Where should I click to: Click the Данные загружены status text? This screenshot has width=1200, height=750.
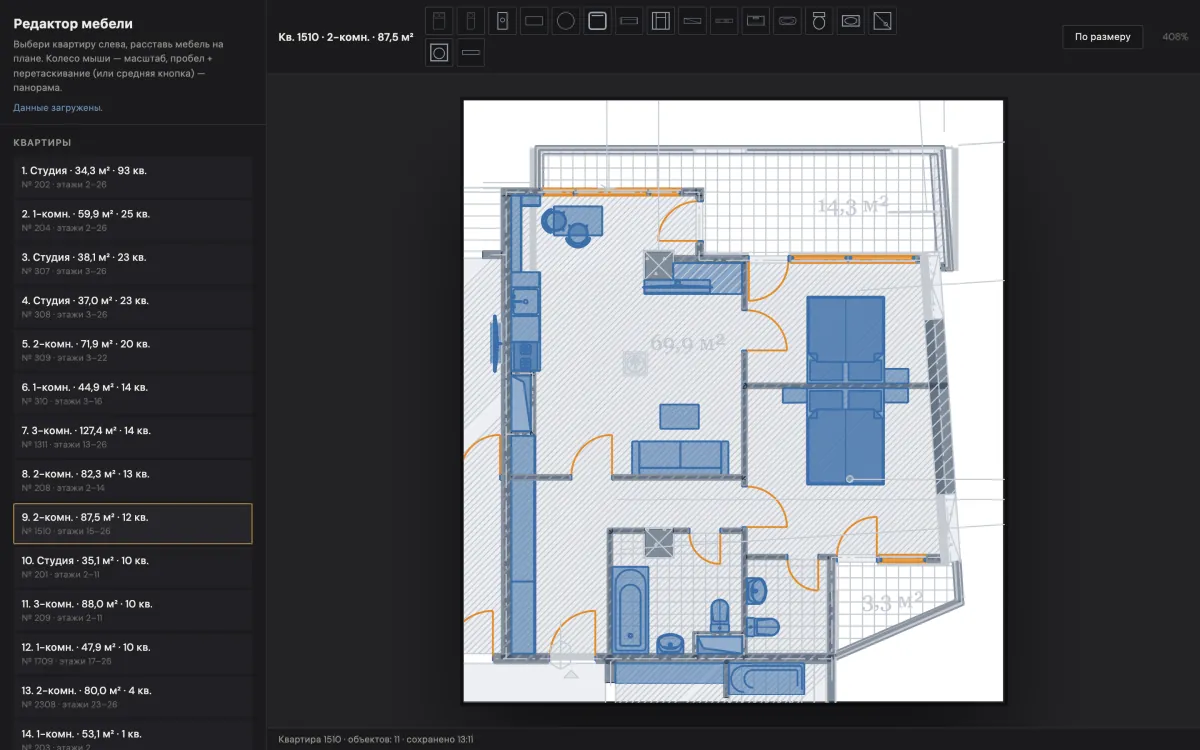tap(58, 107)
